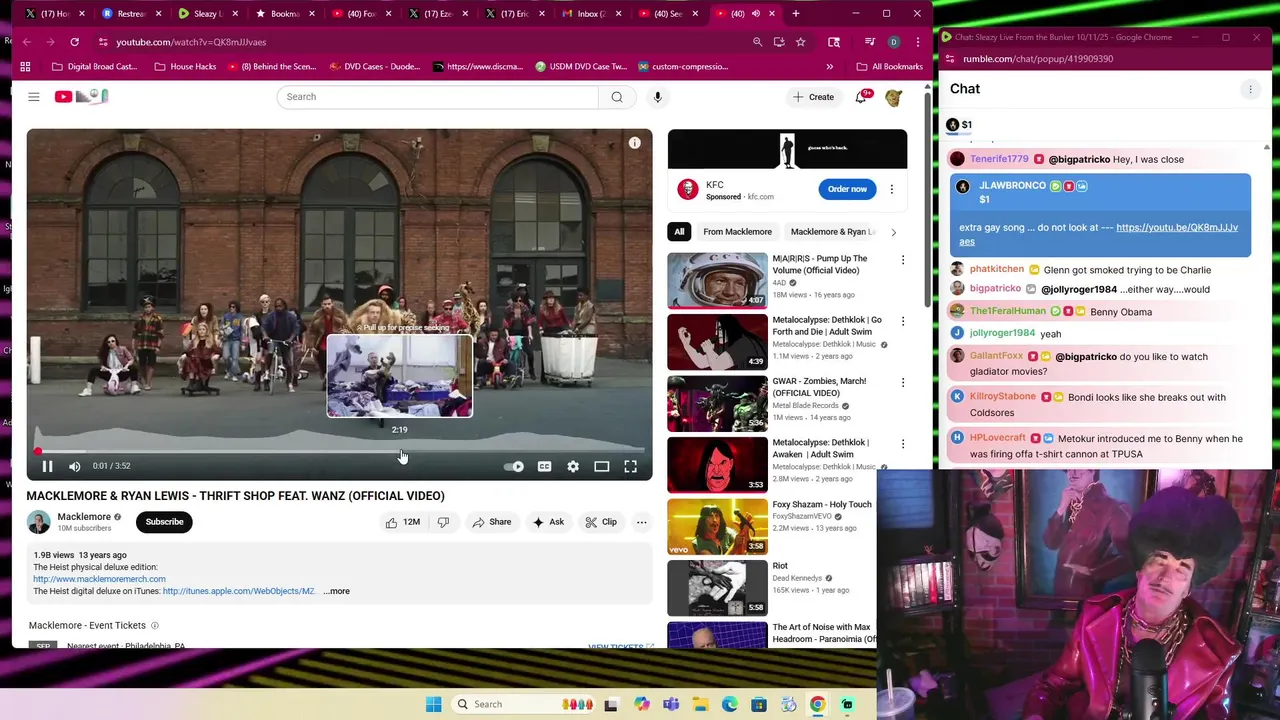This screenshot has width=1280, height=720.
Task: Toggle the autoplay switch in player
Action: tap(514, 466)
